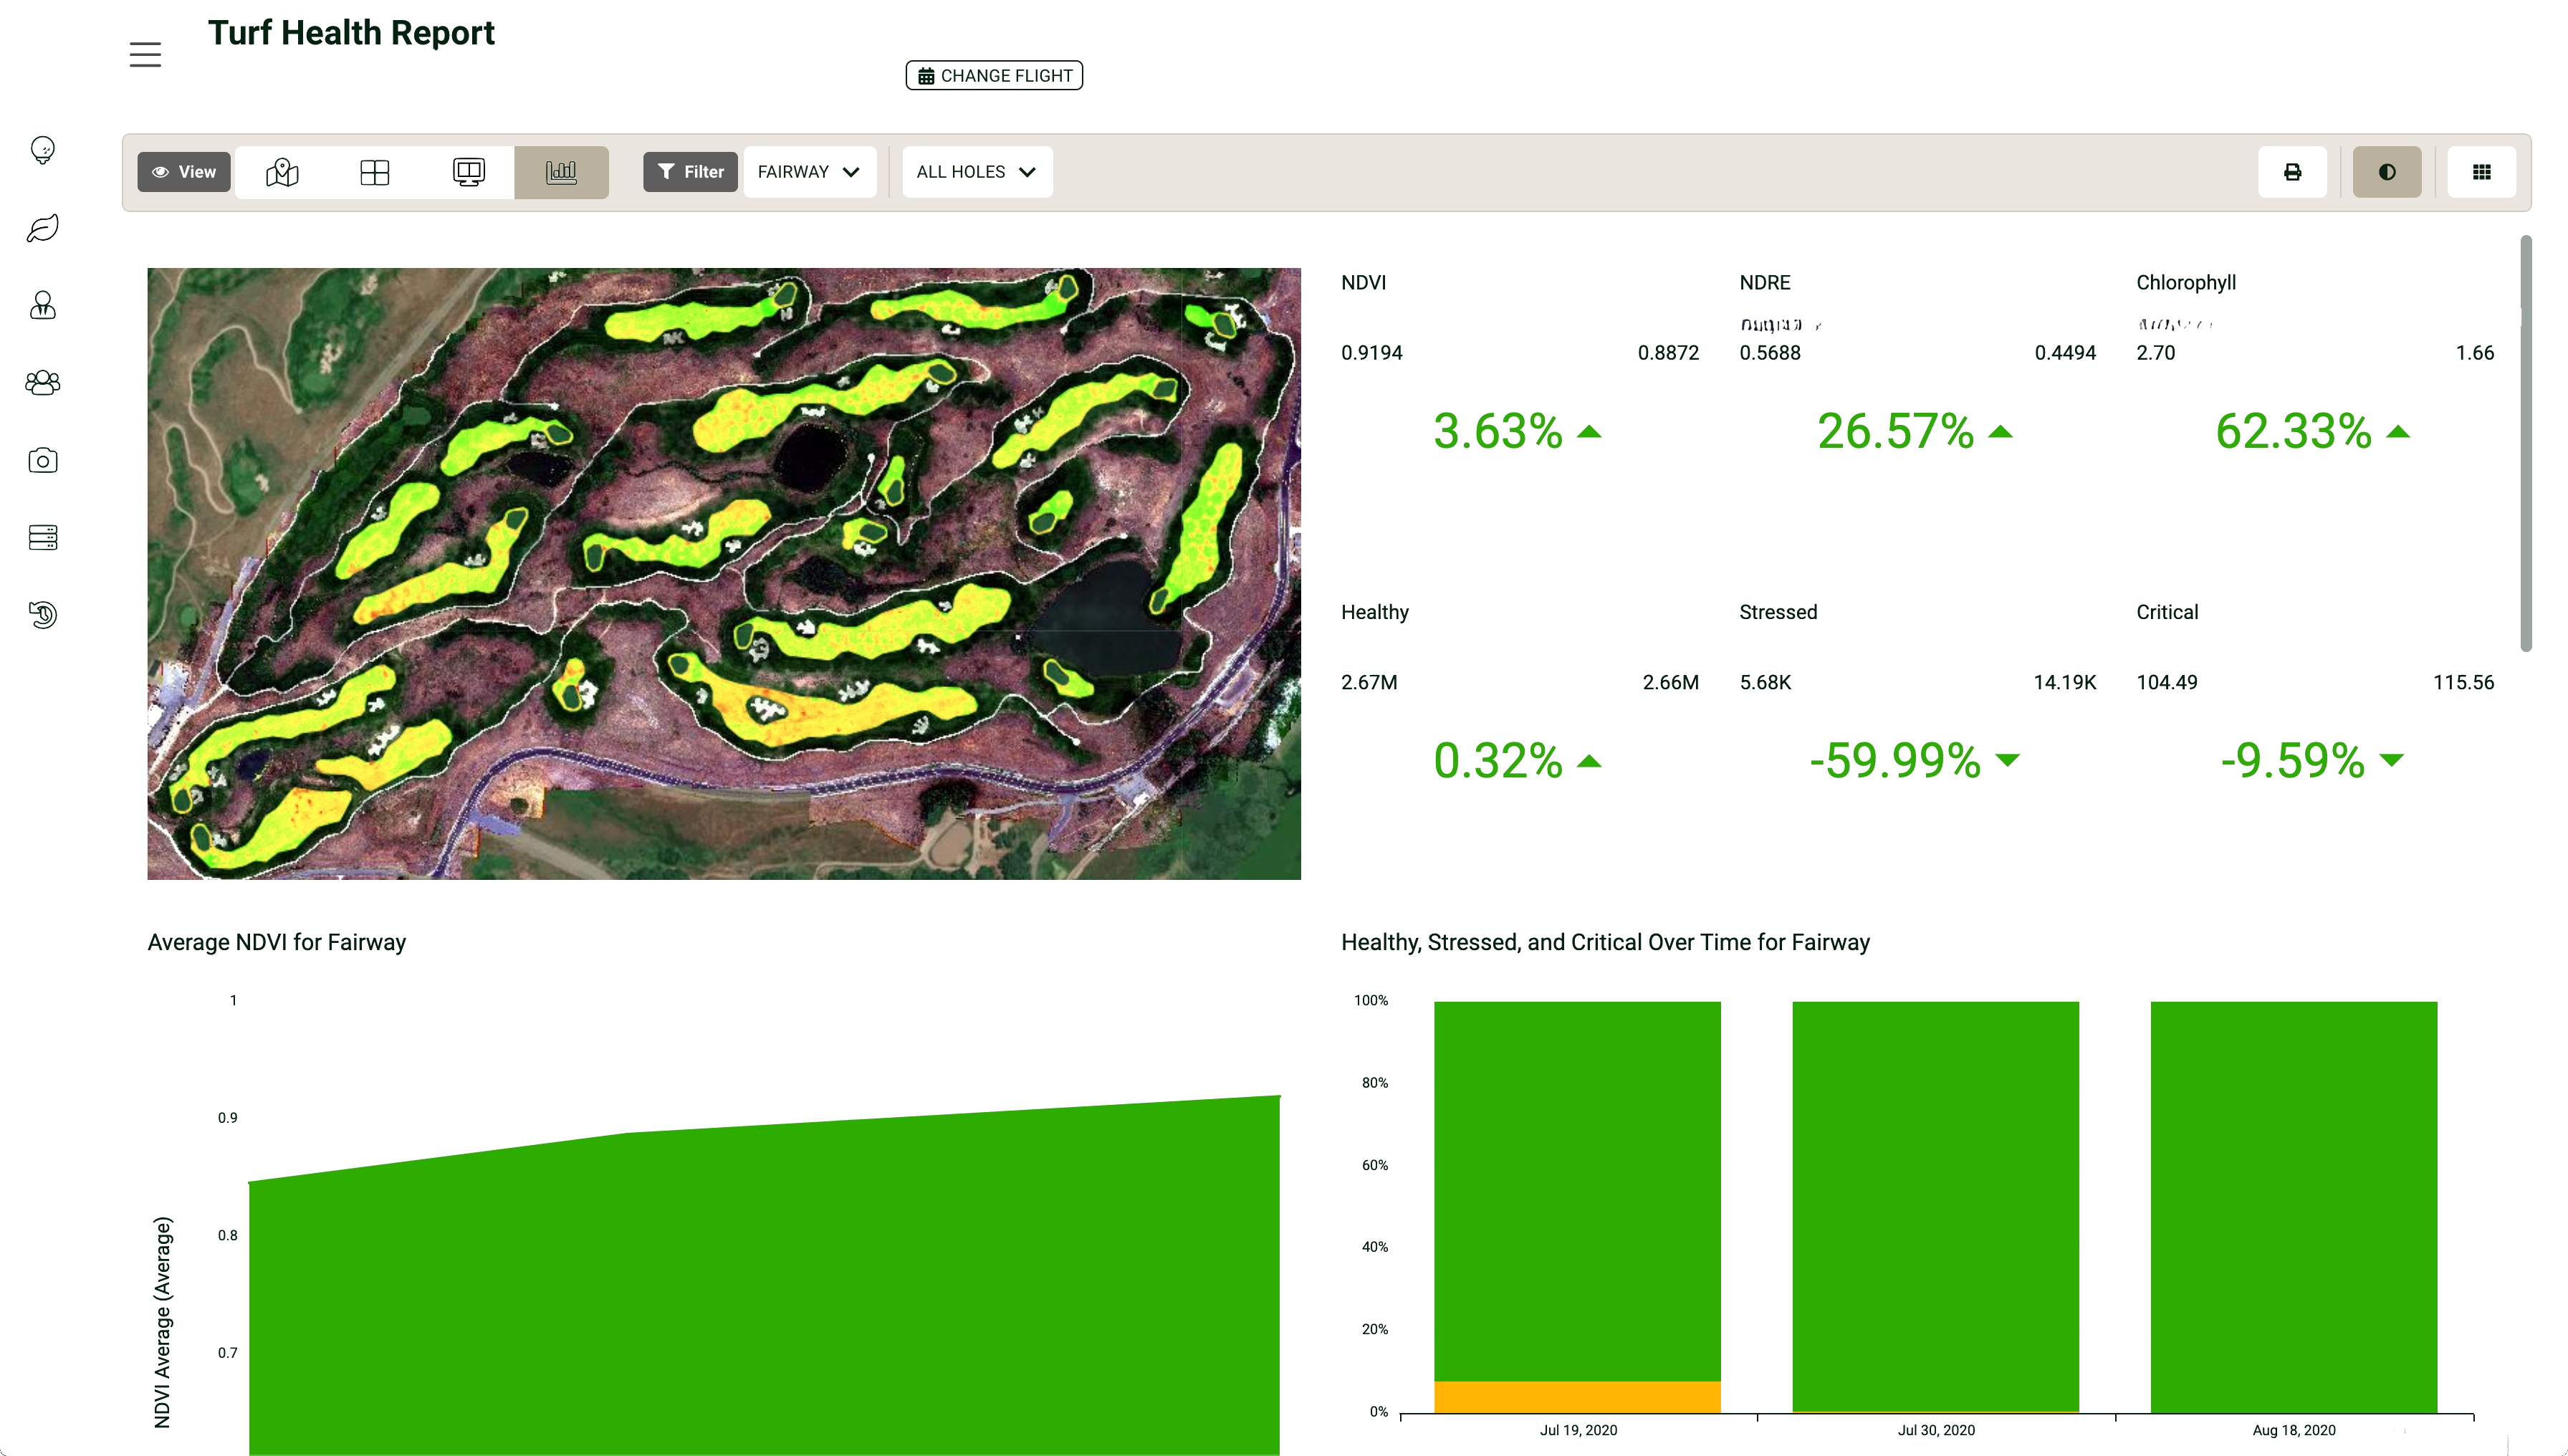Open the ALL HOLES dropdown

(x=976, y=172)
